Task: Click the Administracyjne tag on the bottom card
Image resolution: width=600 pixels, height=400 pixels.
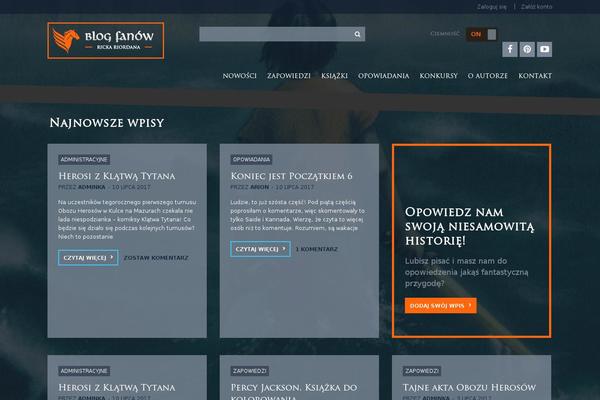Action: (x=84, y=371)
